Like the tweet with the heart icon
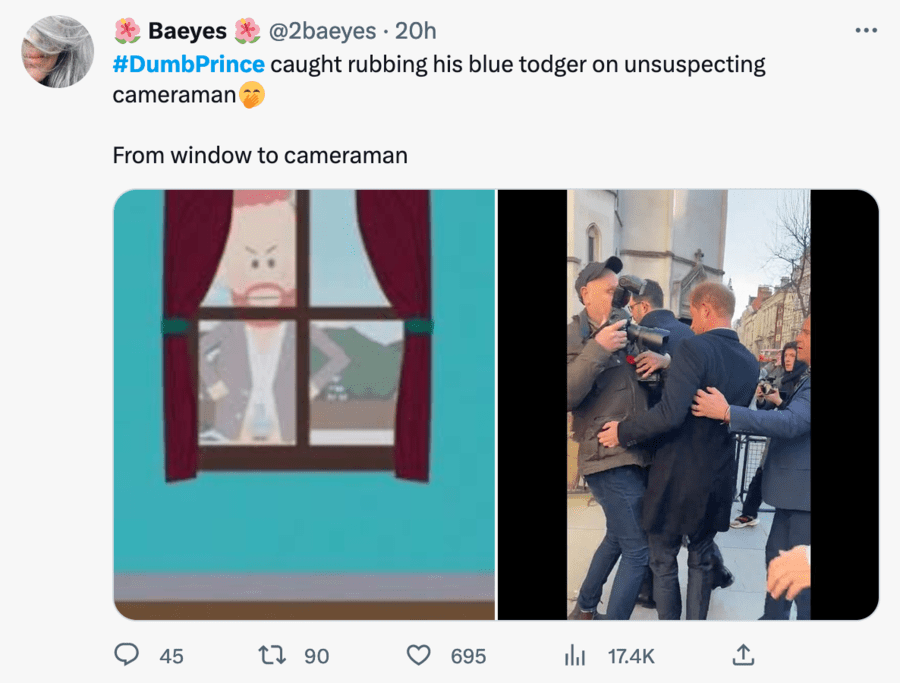This screenshot has width=900, height=683. (420, 655)
